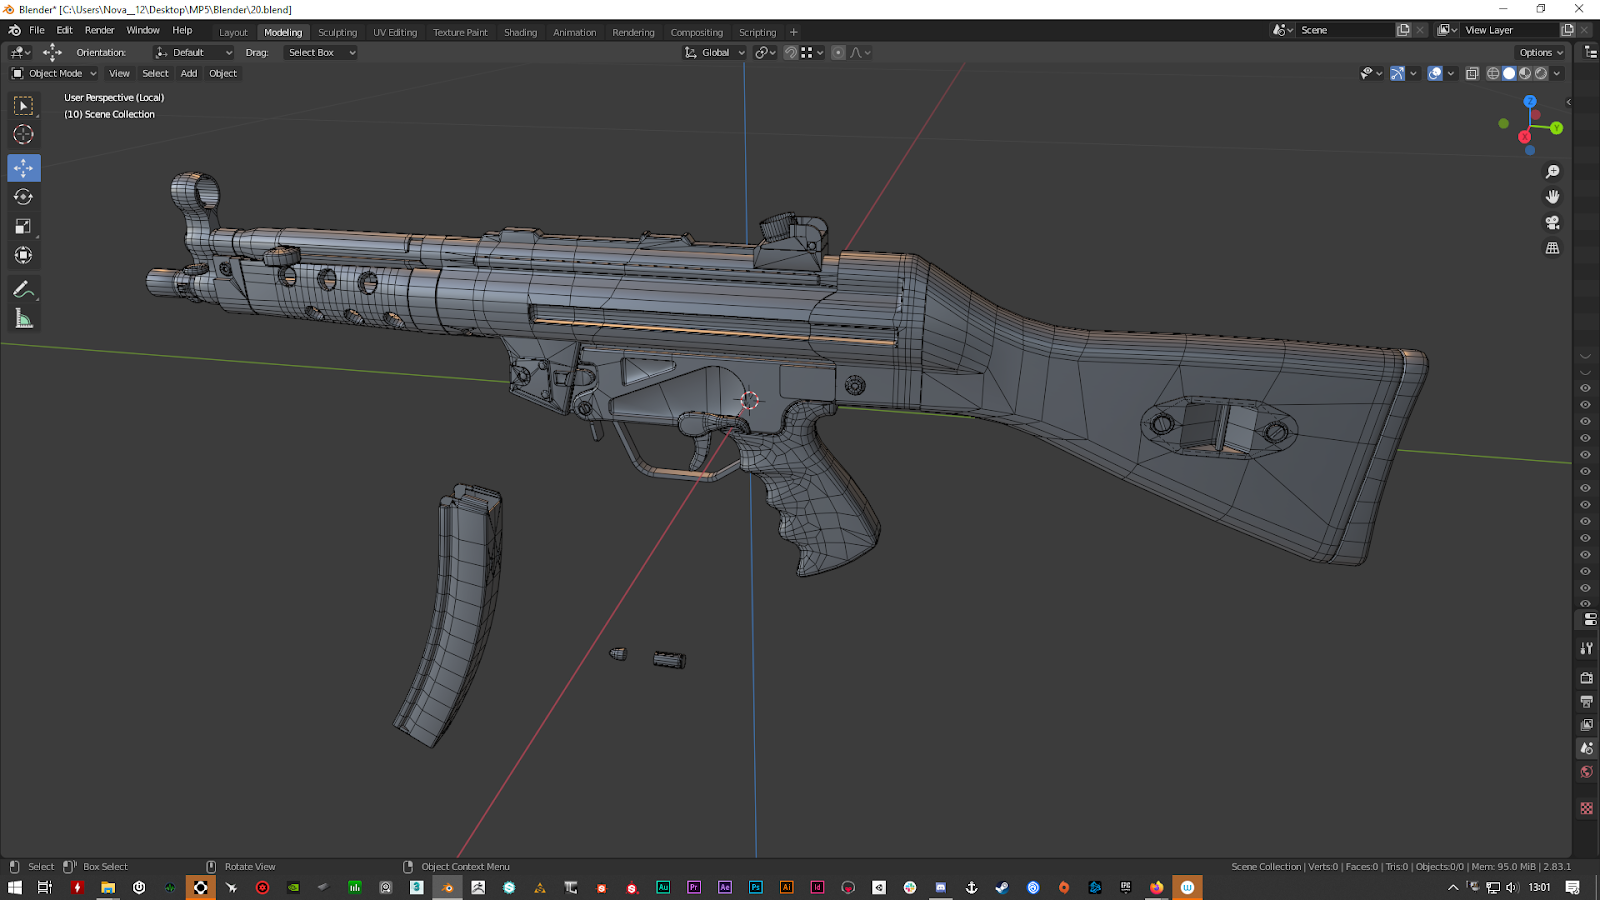
Task: Toggle snapping magnet icon
Action: click(x=790, y=53)
